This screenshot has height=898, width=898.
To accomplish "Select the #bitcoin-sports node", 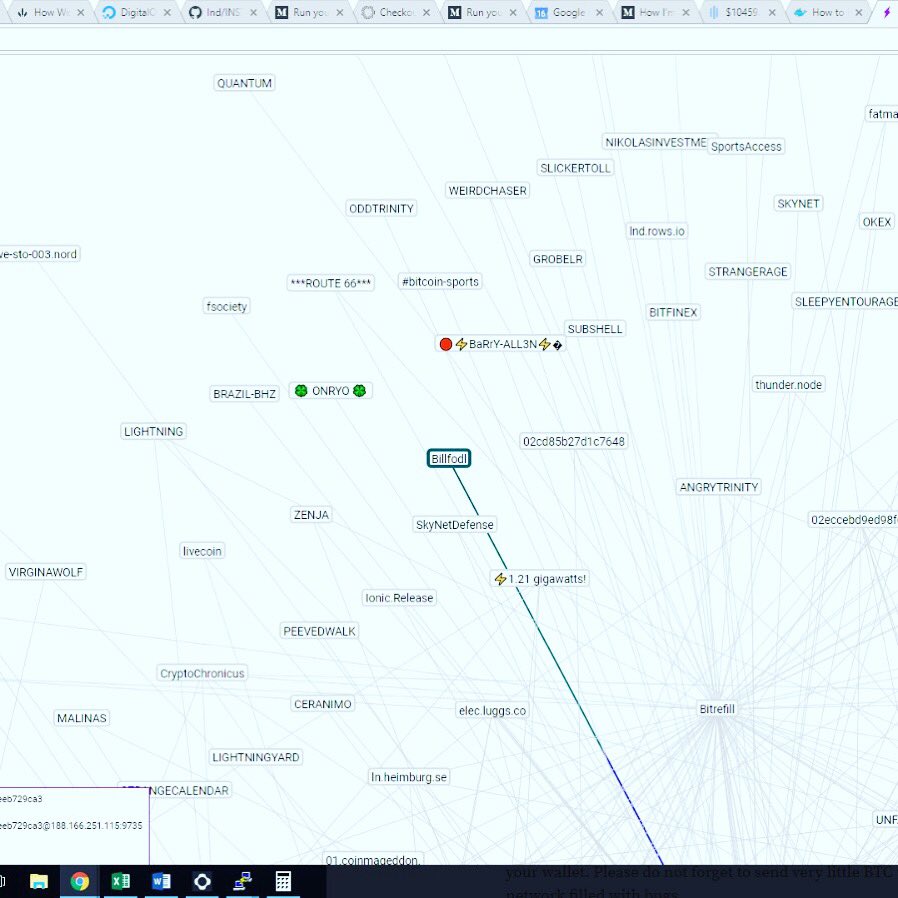I will click(x=440, y=282).
